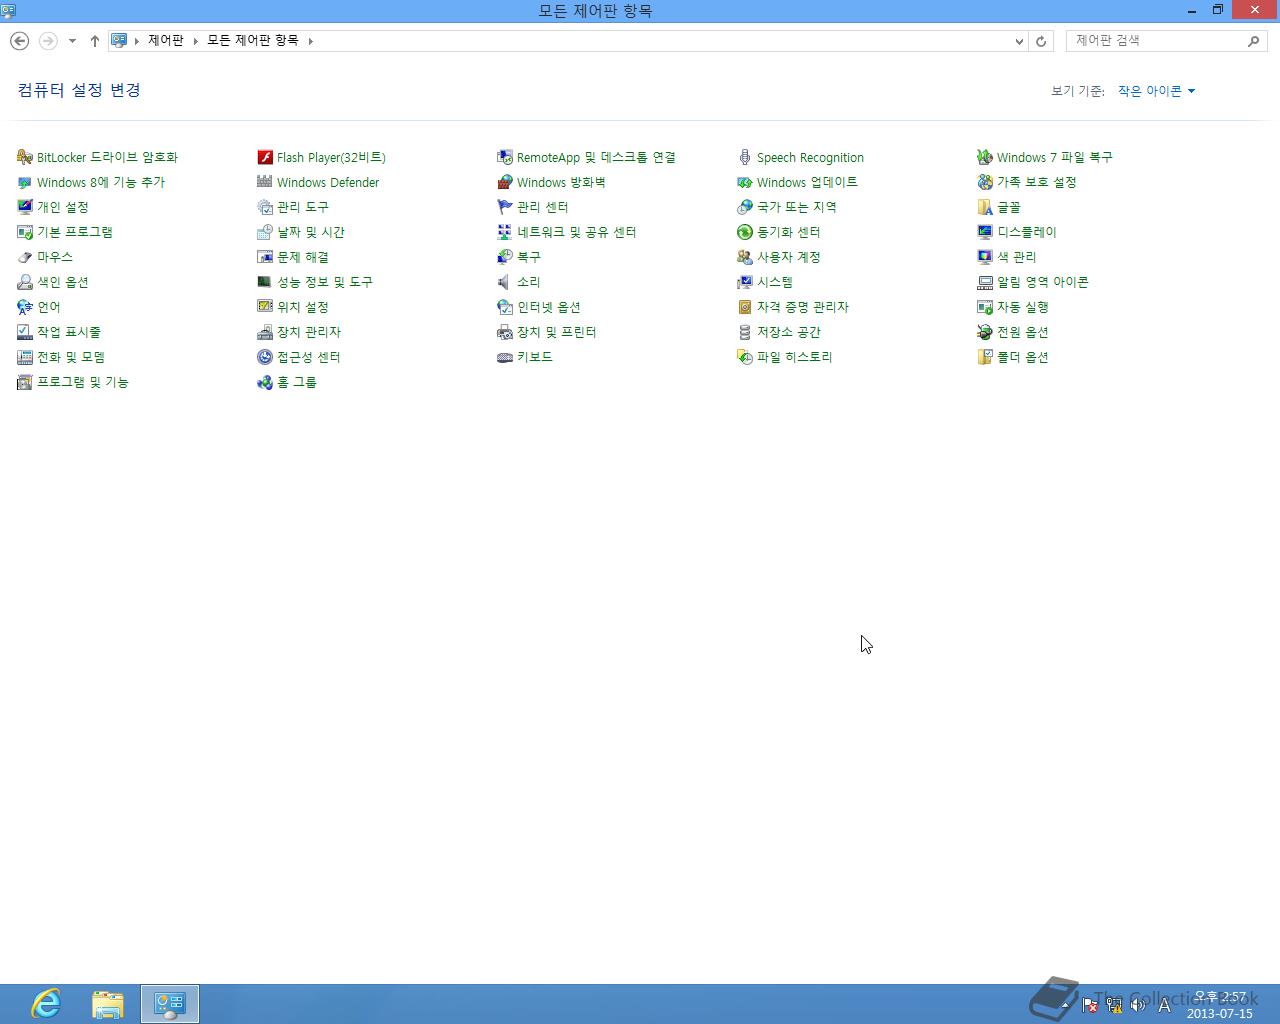Open RemoteApp 및 데스크톱 연결 link
Viewport: 1280px width, 1024px height.
click(x=596, y=157)
